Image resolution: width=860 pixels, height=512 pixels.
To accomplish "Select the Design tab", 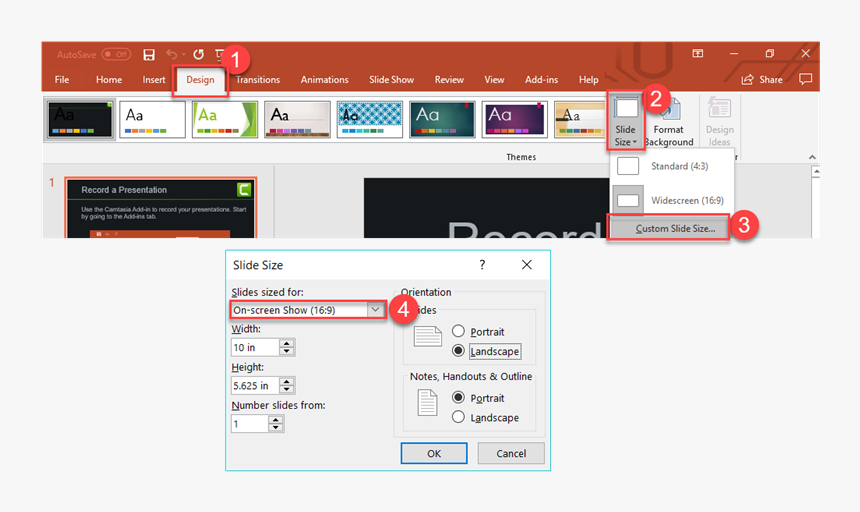I will click(x=200, y=80).
